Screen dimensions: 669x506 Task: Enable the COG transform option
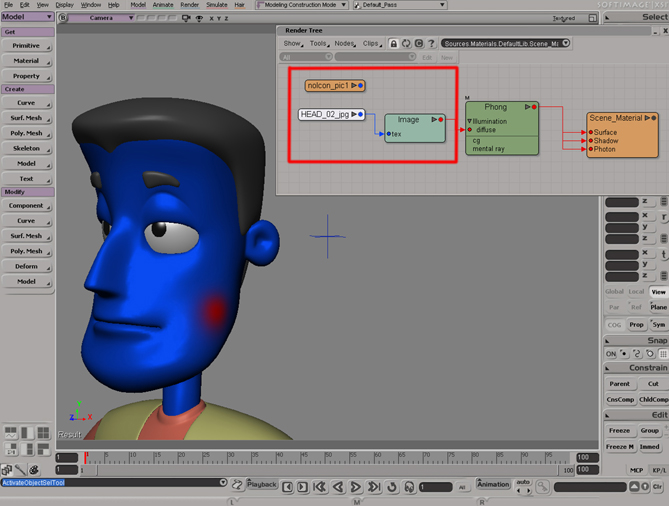click(x=614, y=325)
